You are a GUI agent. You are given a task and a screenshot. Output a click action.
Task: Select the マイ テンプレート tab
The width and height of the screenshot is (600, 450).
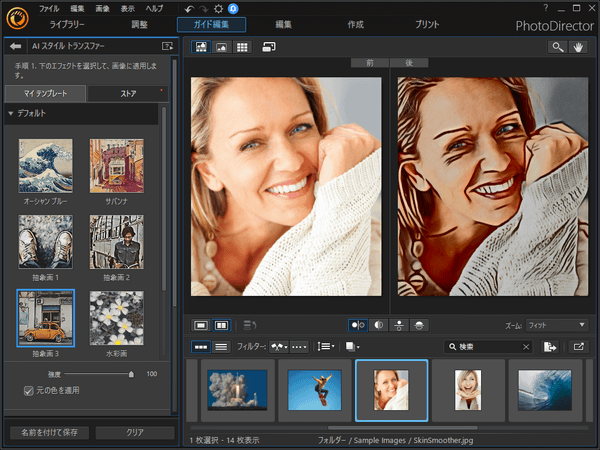45,94
